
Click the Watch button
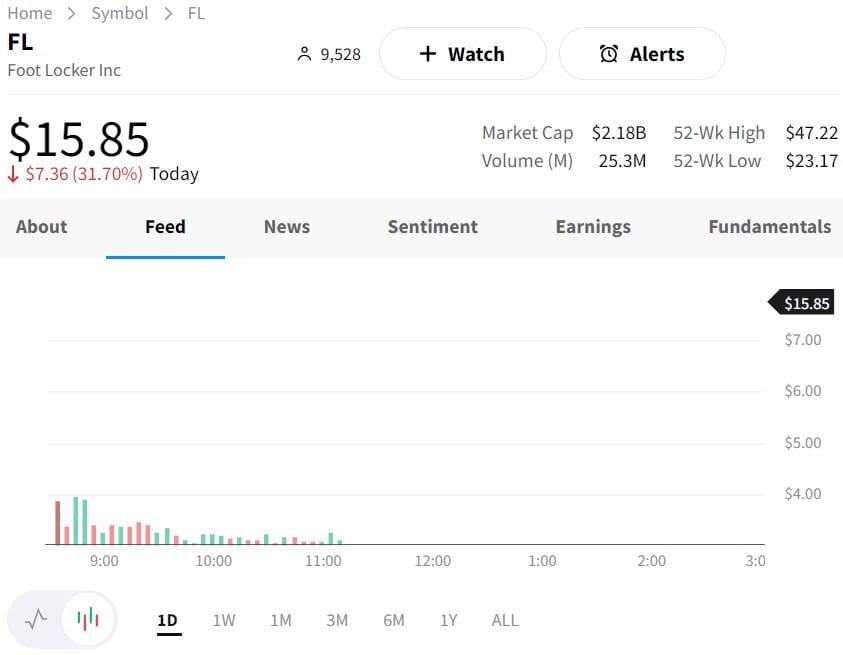click(x=462, y=54)
